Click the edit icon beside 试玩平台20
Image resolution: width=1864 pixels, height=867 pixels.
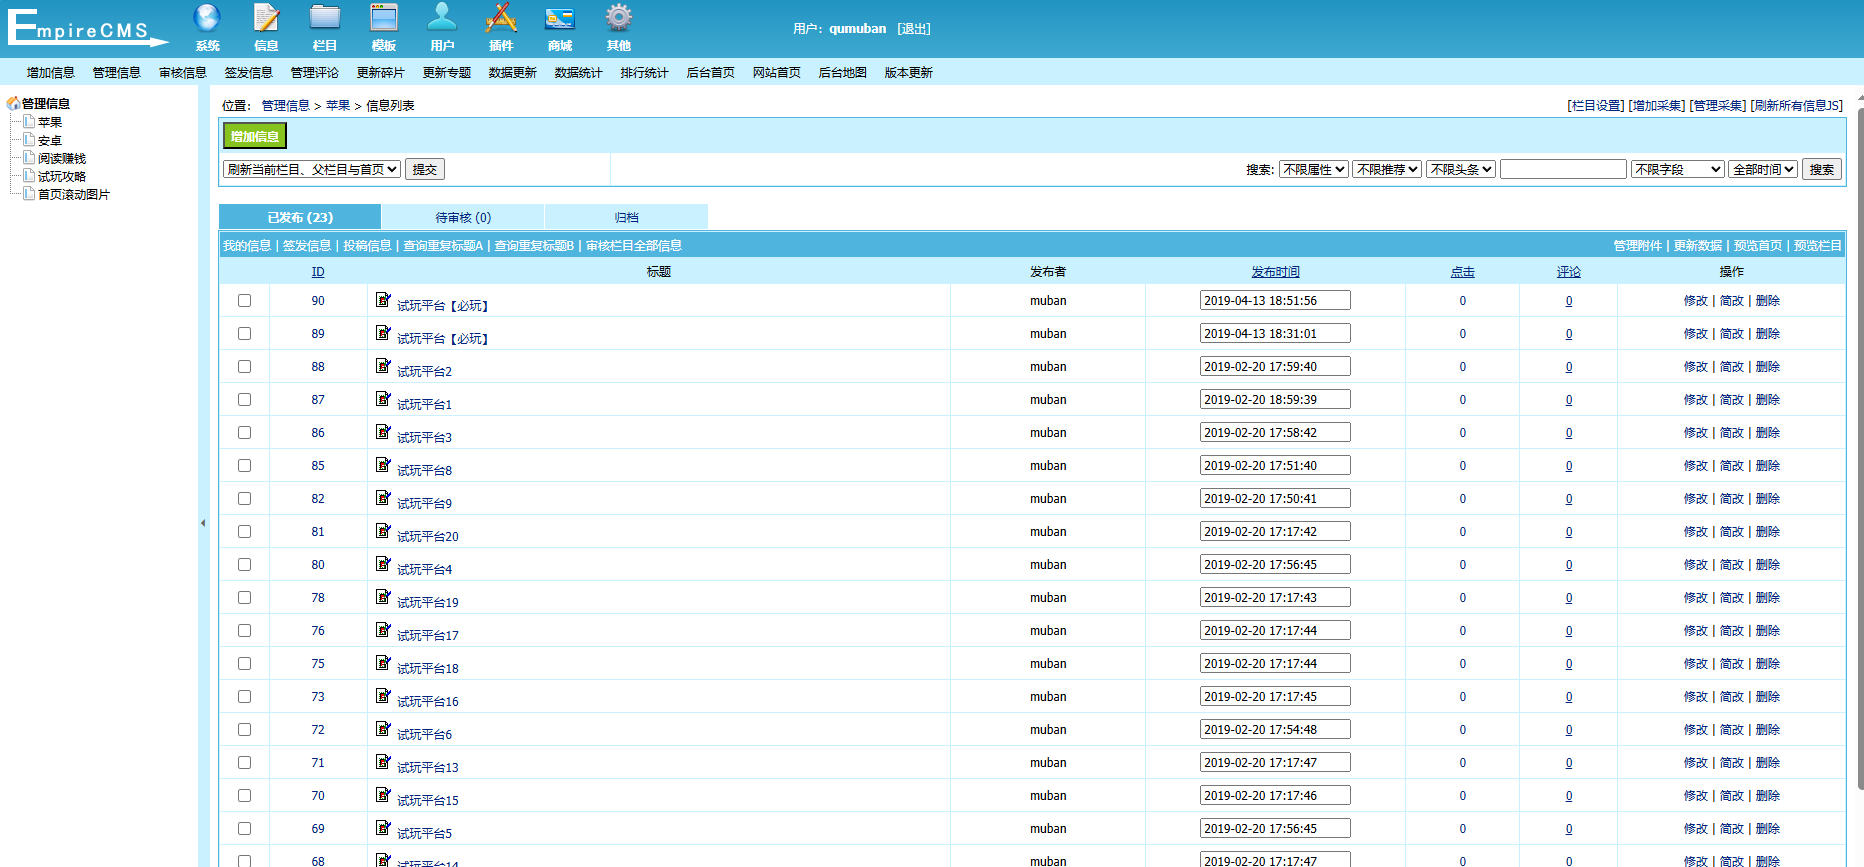pyautogui.click(x=383, y=530)
